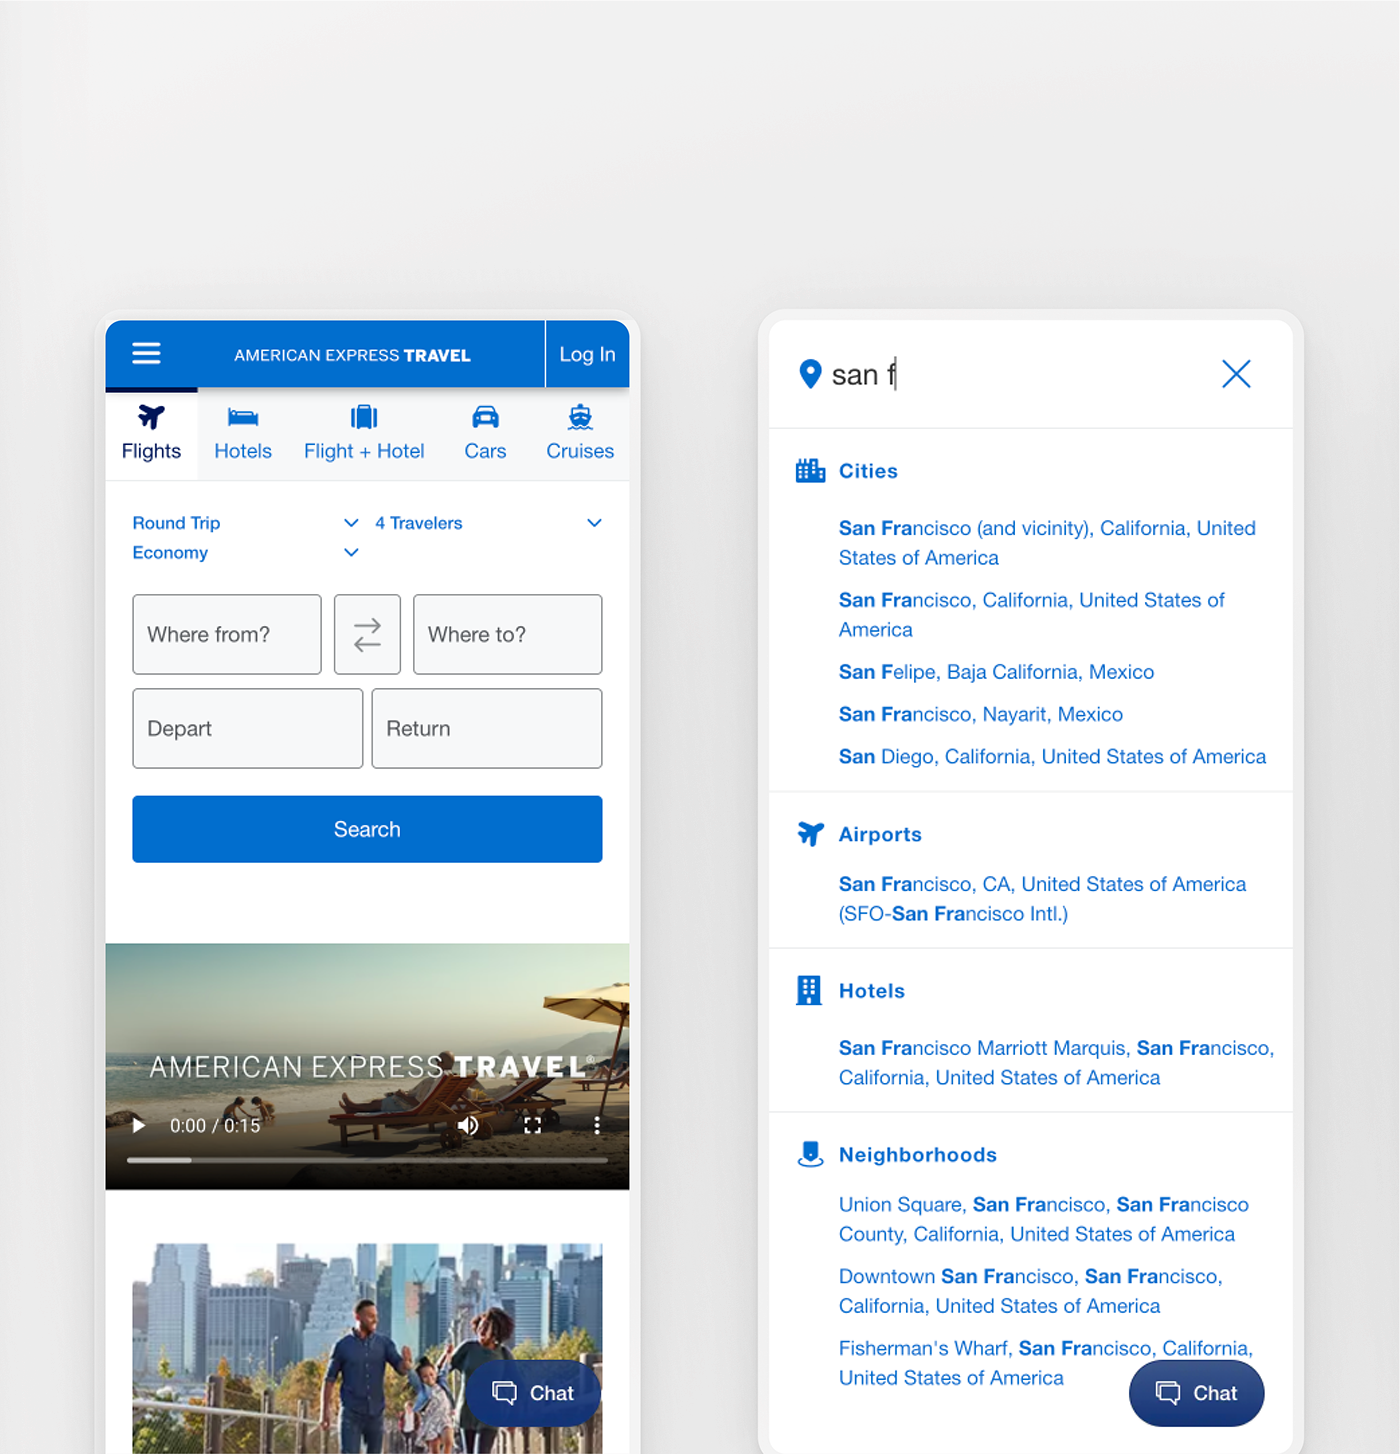The height and width of the screenshot is (1454, 1400).
Task: Pick San Felipe, Baja California, Mexico
Action: 996,672
